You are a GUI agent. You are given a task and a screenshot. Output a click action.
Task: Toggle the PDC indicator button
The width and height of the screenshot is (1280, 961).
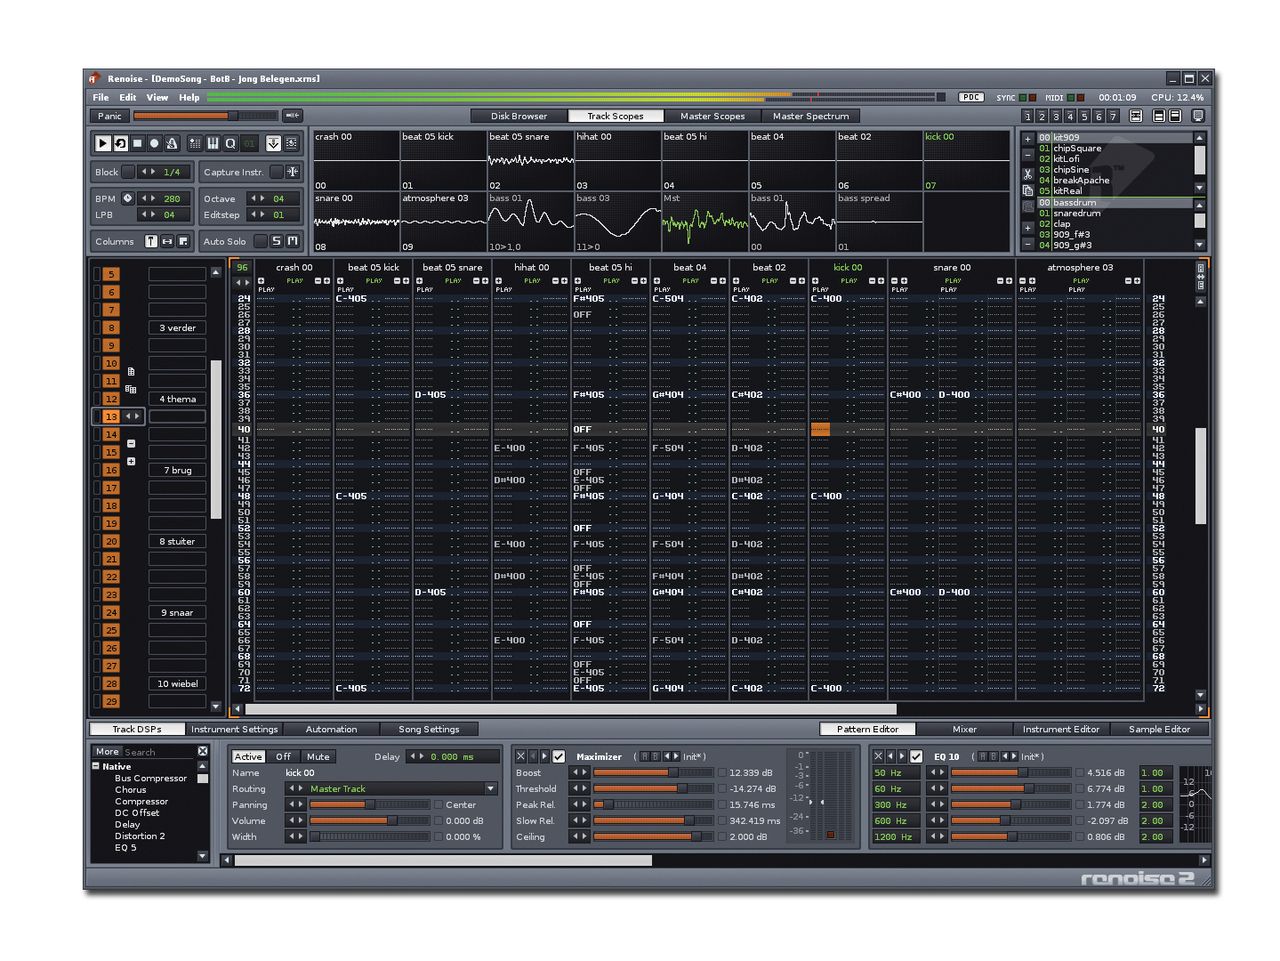click(971, 97)
